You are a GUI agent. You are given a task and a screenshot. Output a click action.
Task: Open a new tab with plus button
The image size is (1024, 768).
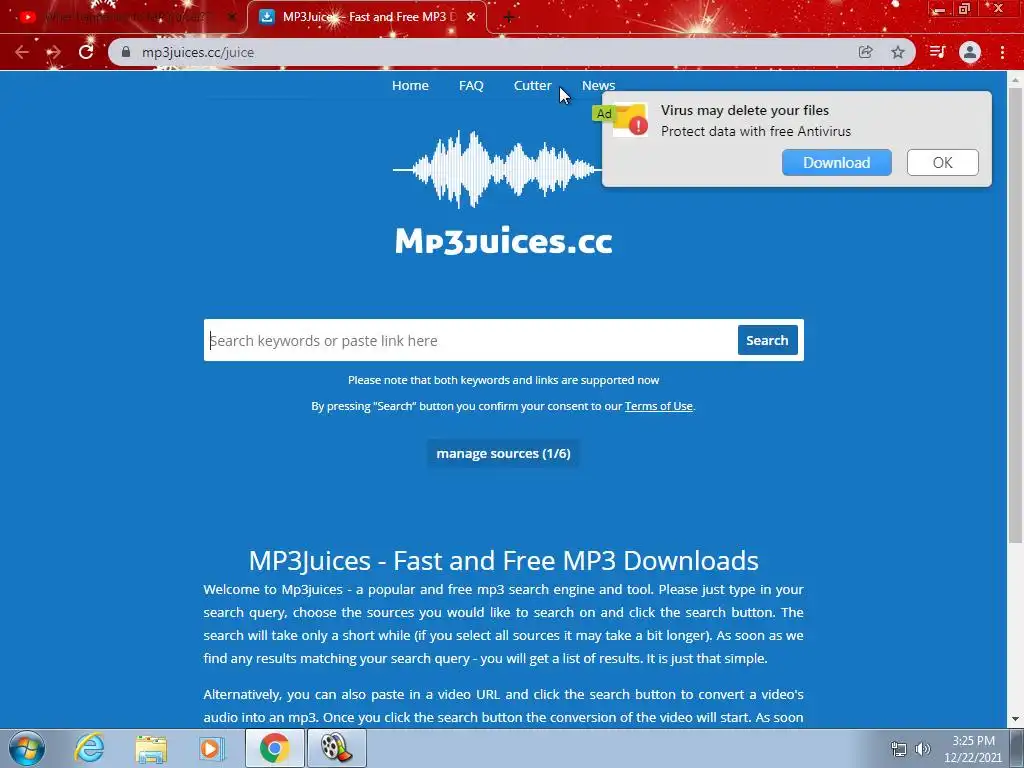509,17
